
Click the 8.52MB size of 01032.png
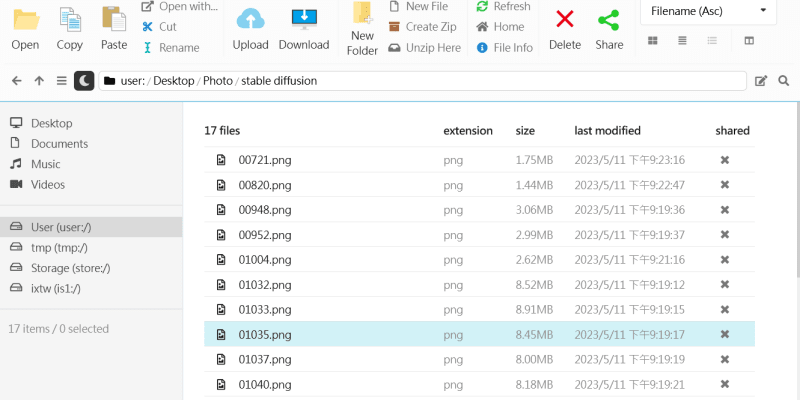[534, 284]
